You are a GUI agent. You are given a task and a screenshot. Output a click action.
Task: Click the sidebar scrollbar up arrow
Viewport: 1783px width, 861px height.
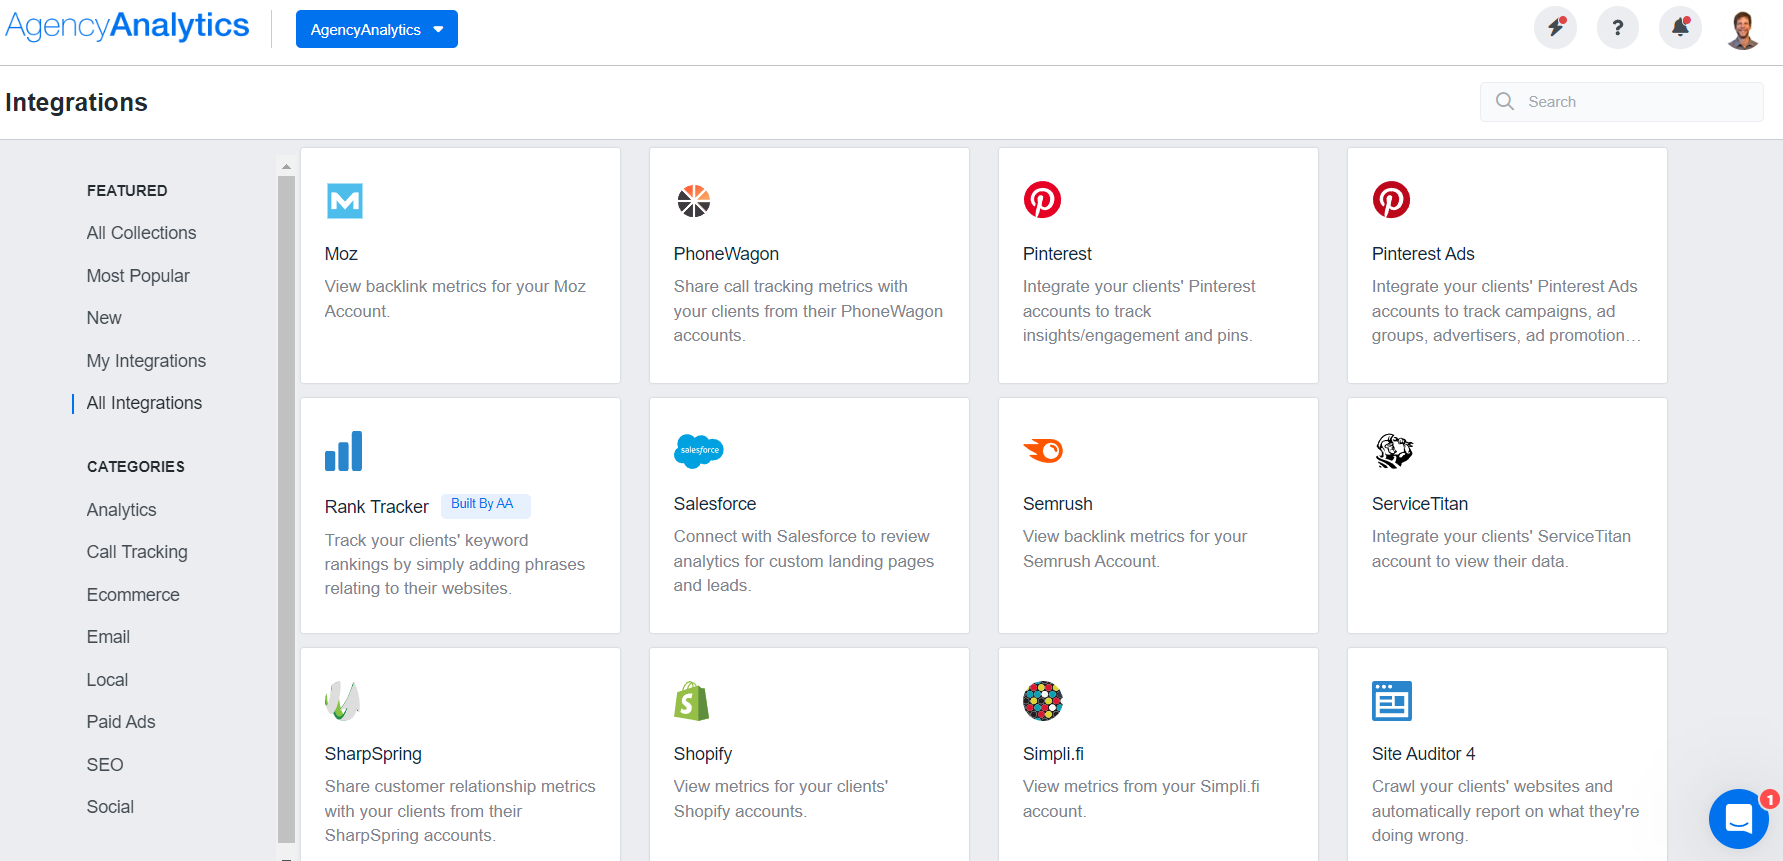pos(286,167)
